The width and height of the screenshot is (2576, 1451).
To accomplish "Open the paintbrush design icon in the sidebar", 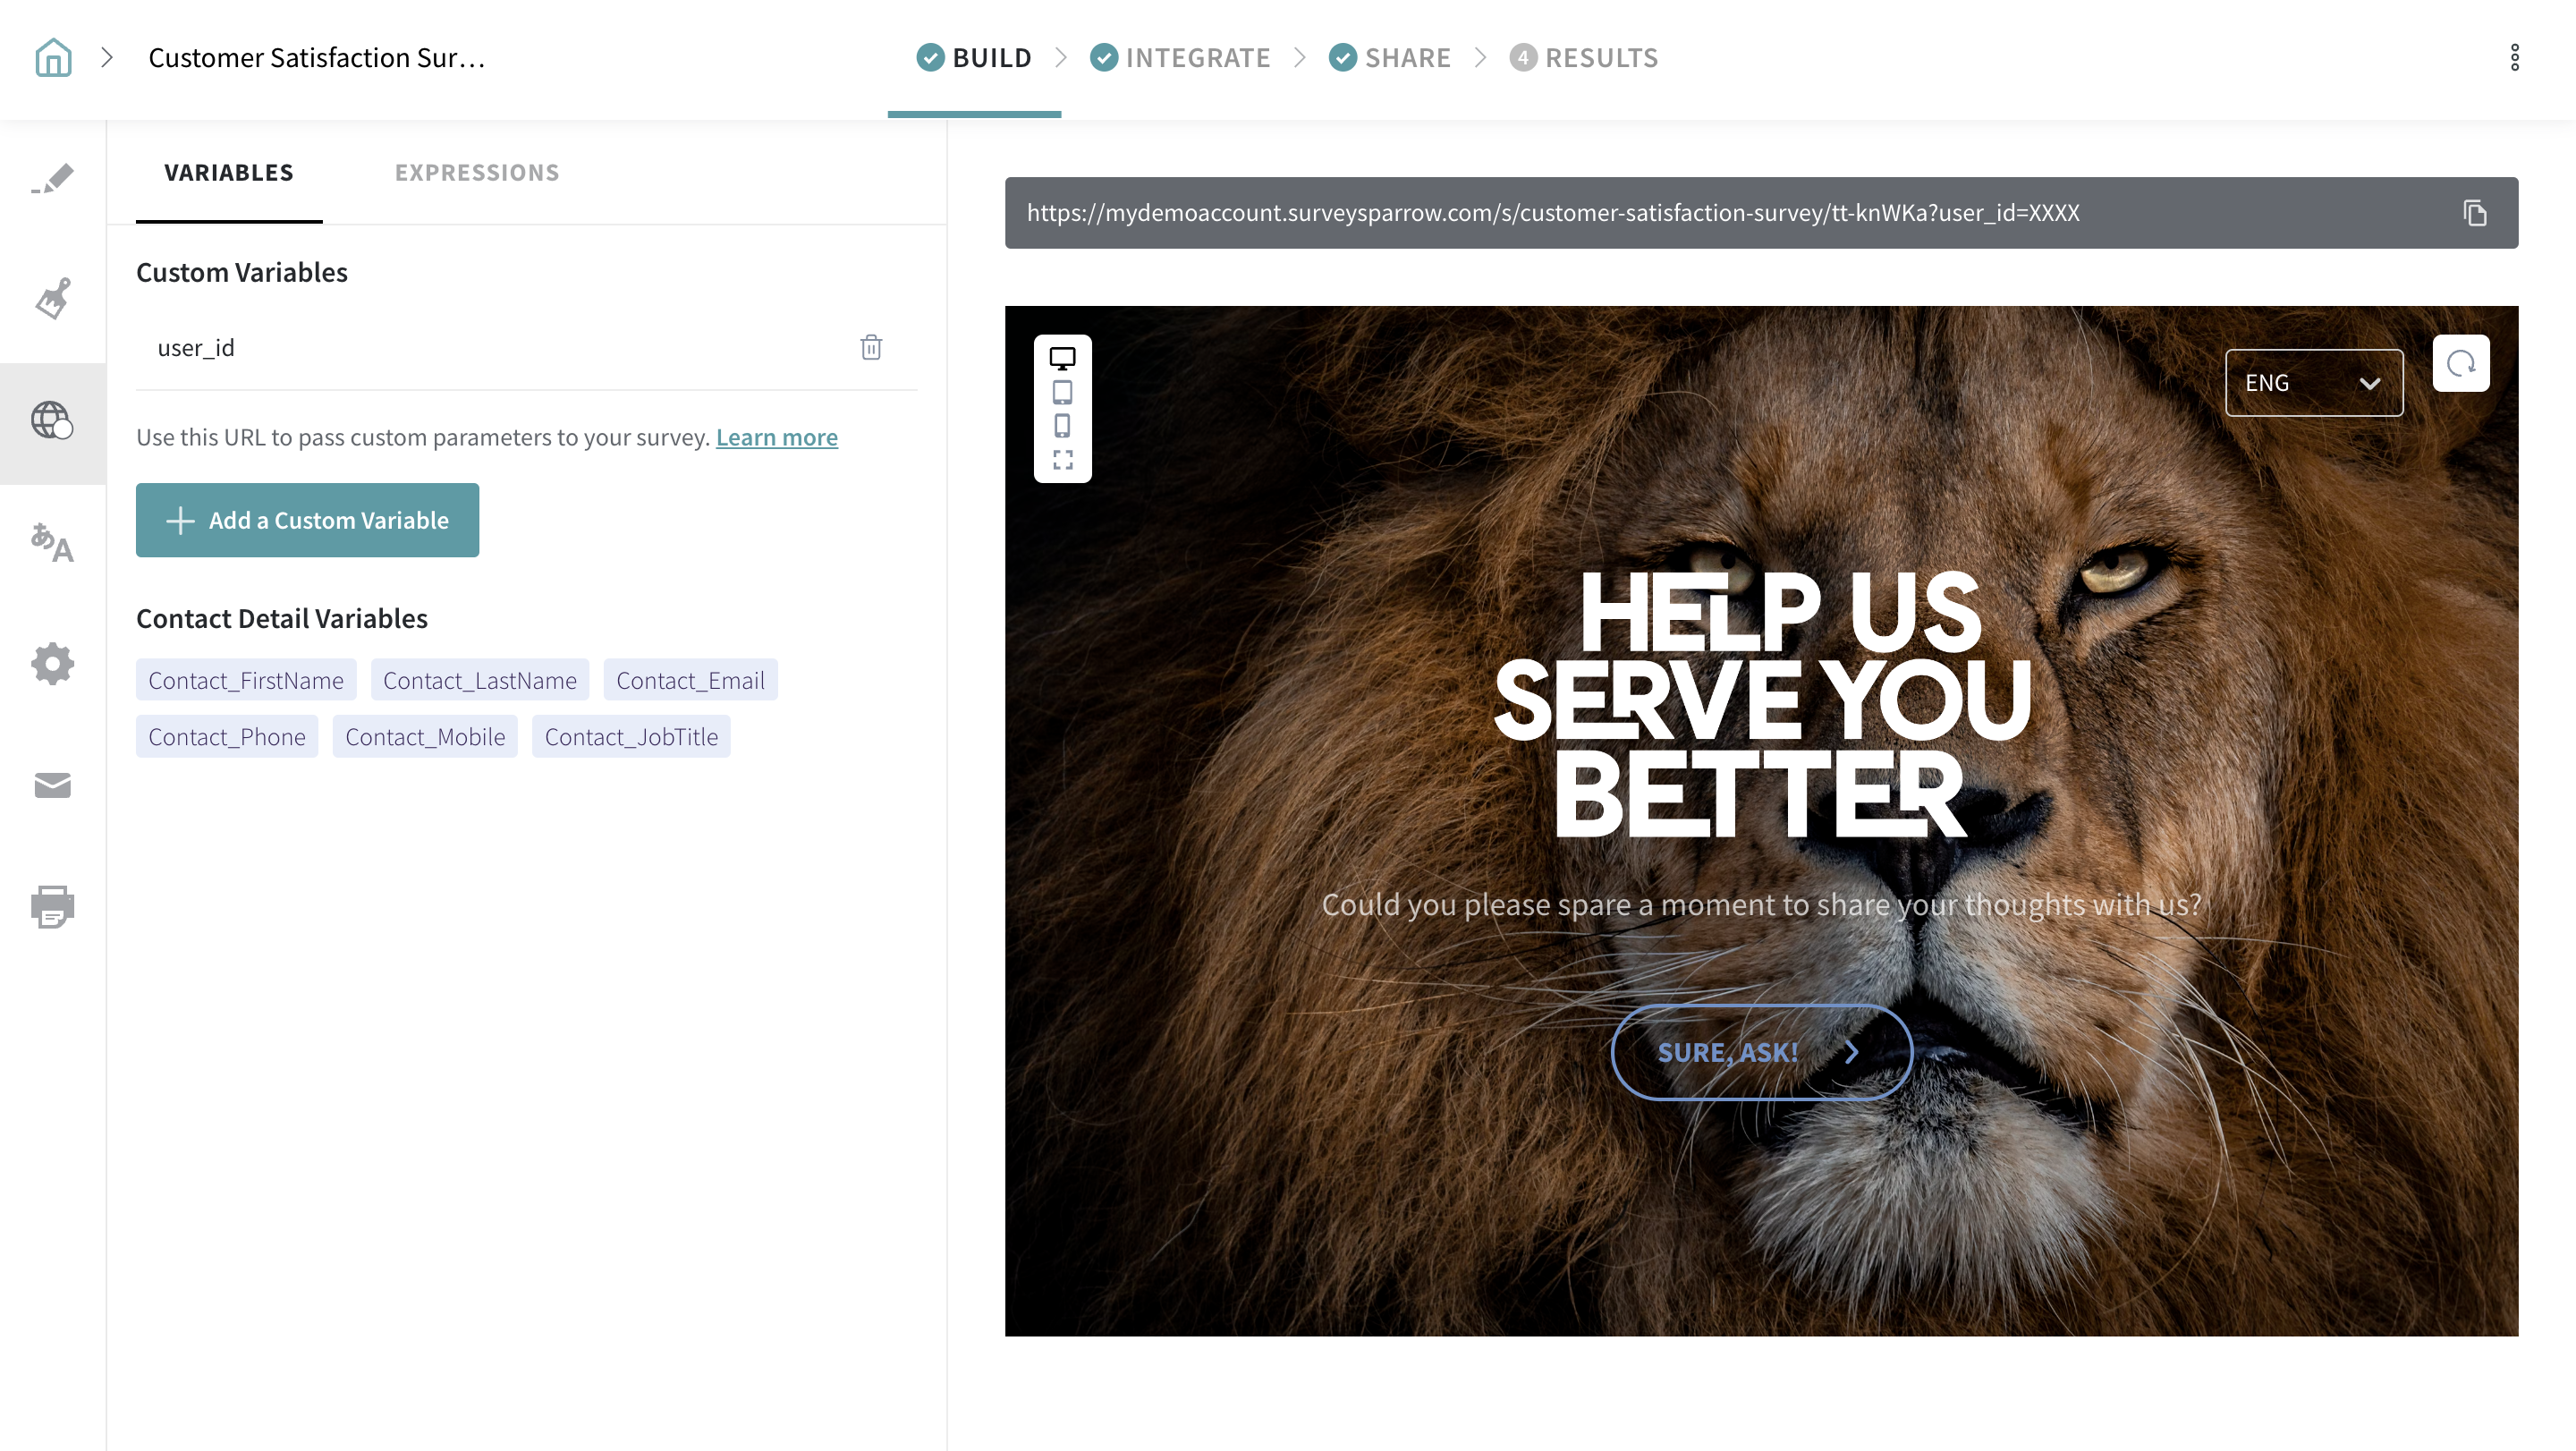I will coord(53,299).
